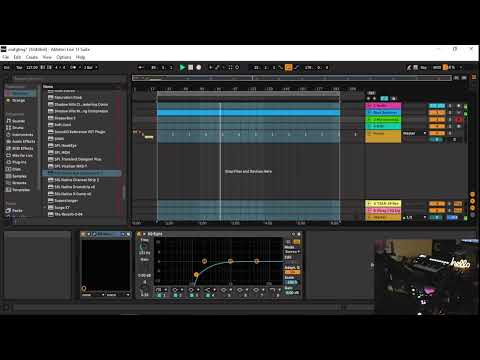Viewport: 480px width, 360px height.
Task: Select SSL Native Channel Strip 2
Action: [76, 180]
